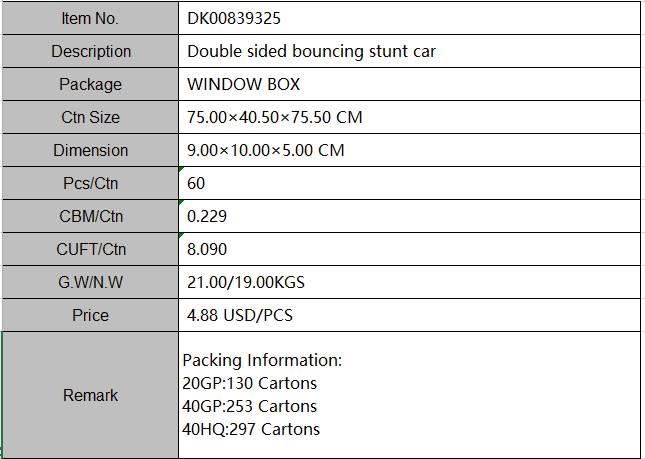The width and height of the screenshot is (645, 459).
Task: Click the DK00839325 item number cell
Action: tap(410, 18)
